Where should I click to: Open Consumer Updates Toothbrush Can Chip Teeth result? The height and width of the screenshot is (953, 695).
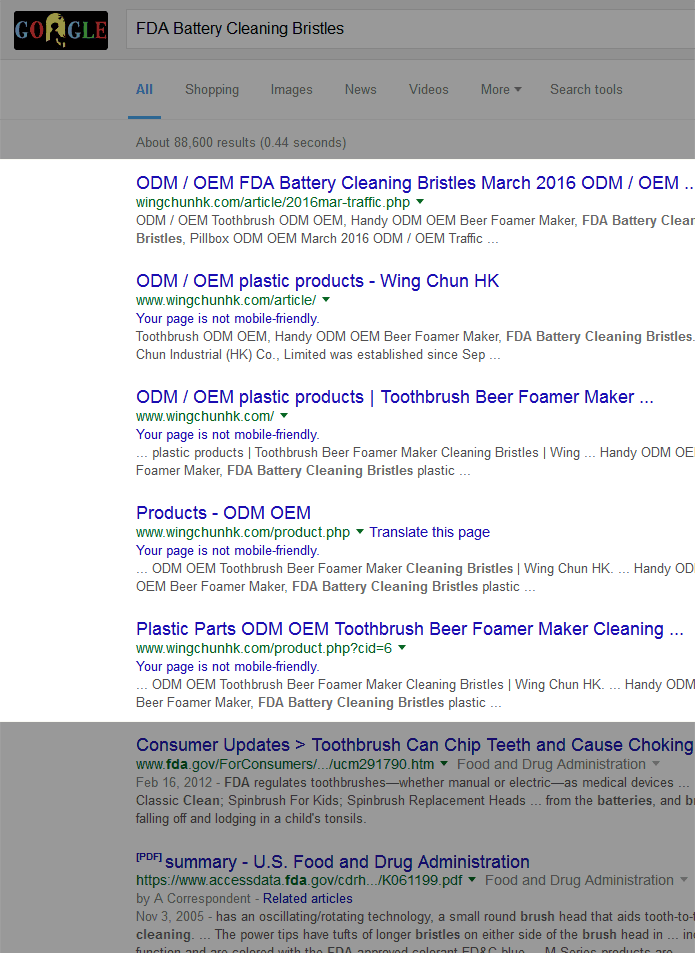(x=415, y=745)
